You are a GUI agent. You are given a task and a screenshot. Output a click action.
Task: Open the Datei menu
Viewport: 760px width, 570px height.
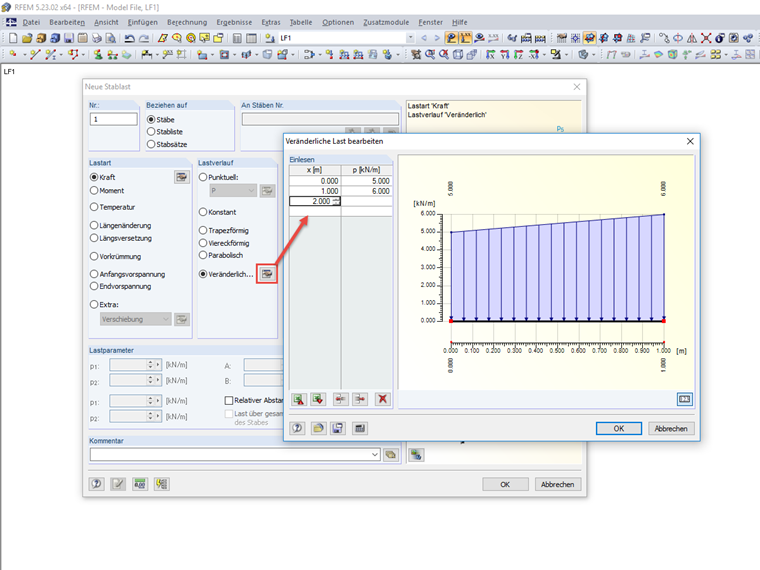click(x=31, y=22)
